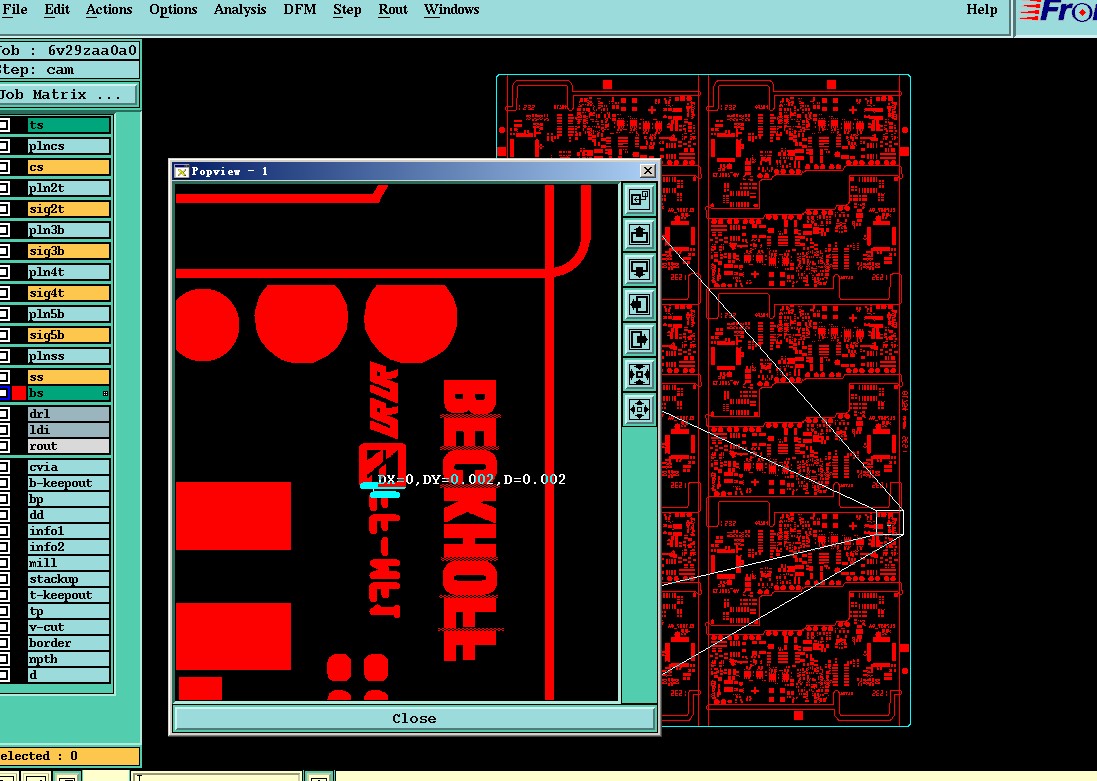The width and height of the screenshot is (1097, 781).
Task: Toggle the checkbox for the cs layer
Action: 4,167
